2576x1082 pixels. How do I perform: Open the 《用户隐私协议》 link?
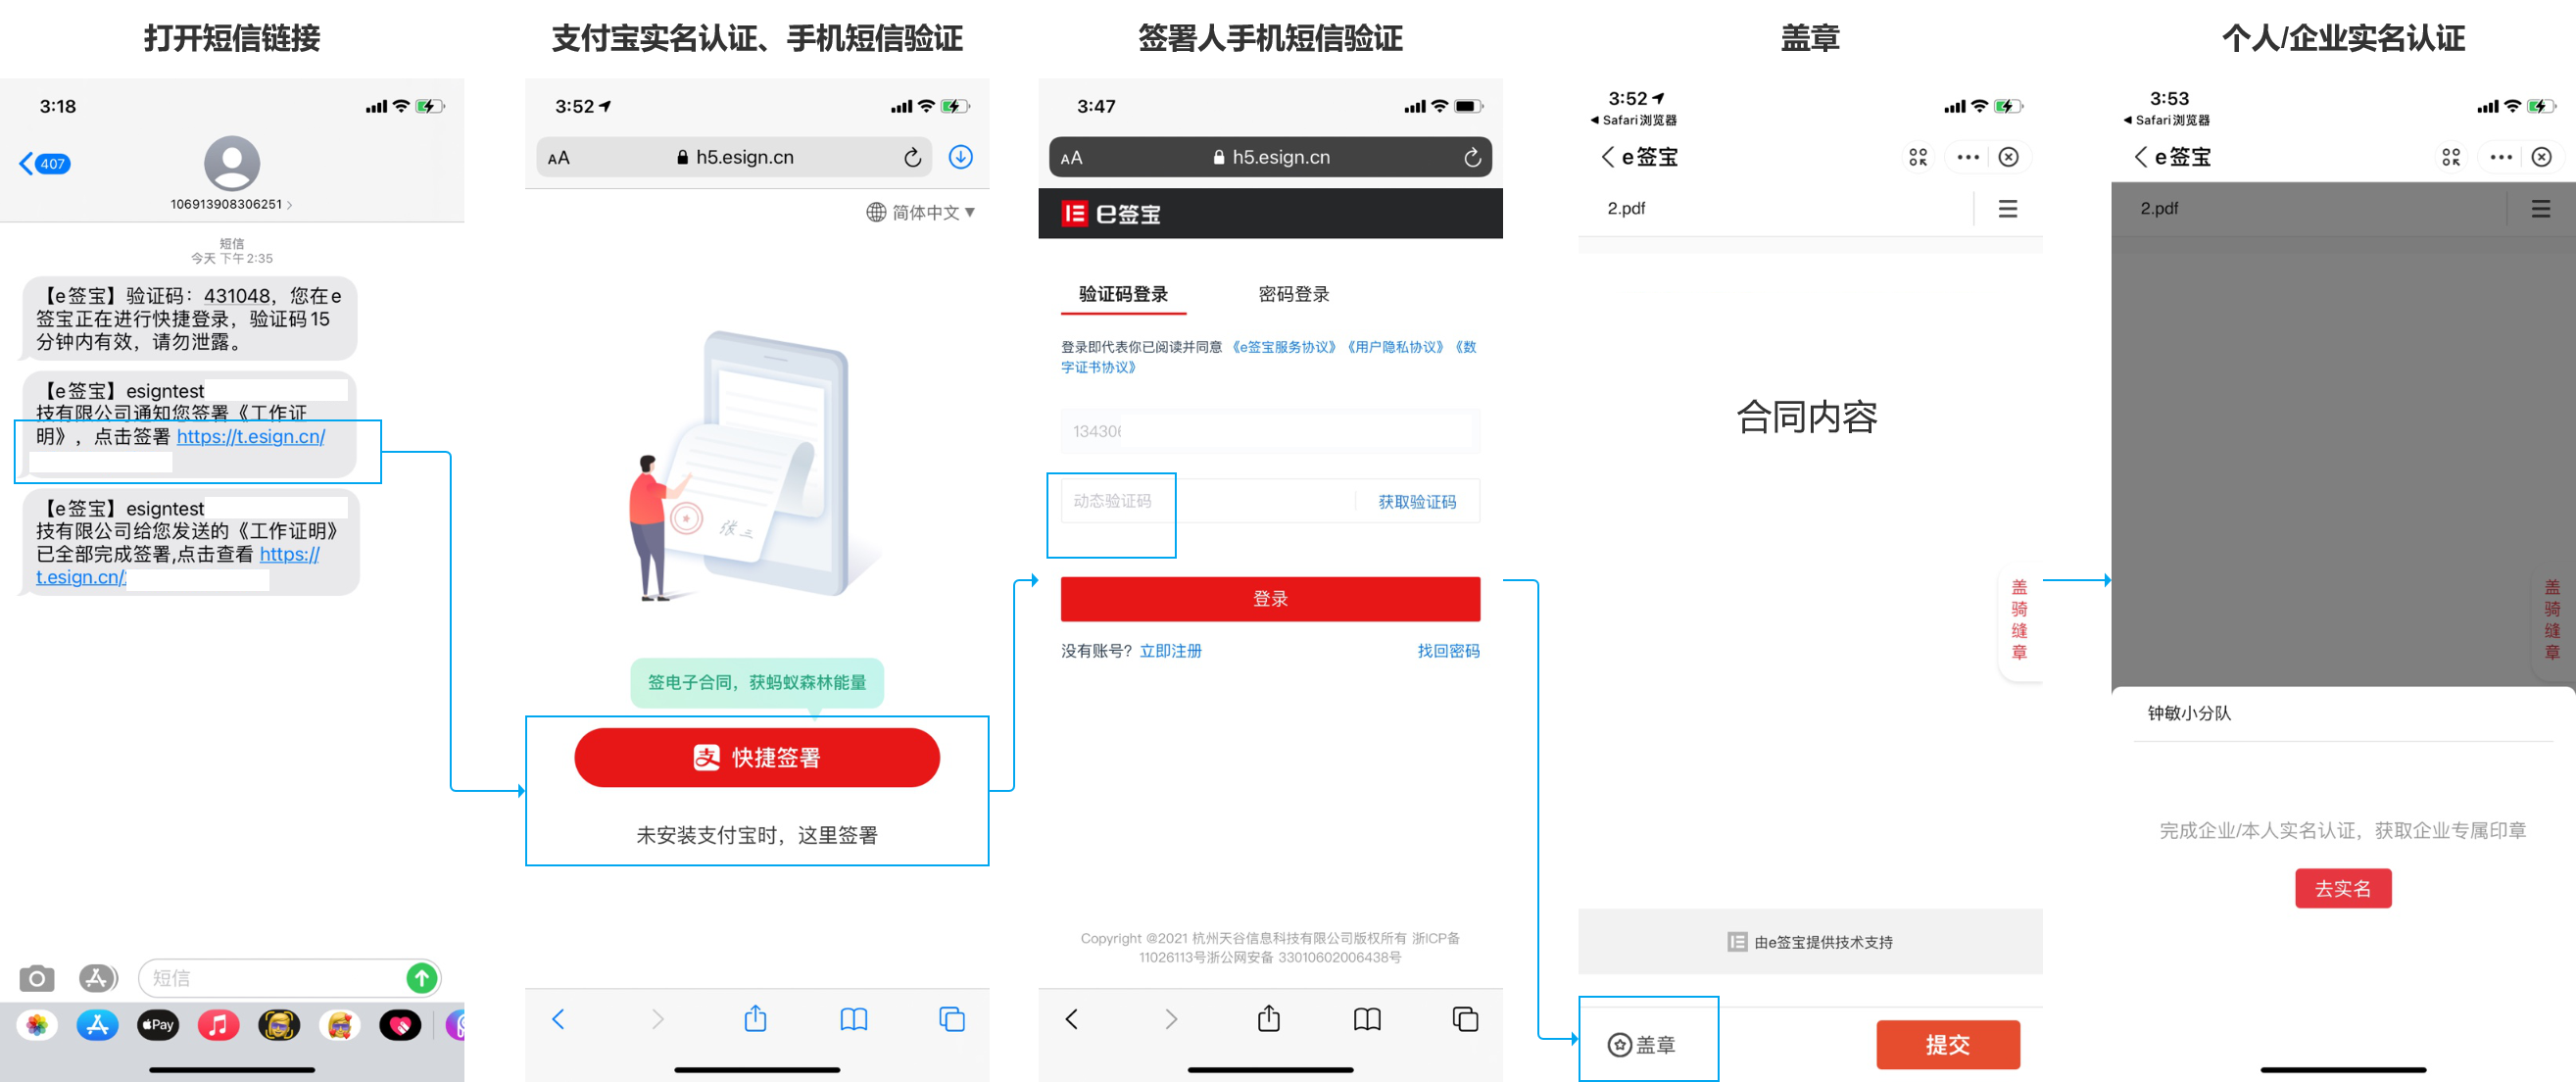(1395, 347)
